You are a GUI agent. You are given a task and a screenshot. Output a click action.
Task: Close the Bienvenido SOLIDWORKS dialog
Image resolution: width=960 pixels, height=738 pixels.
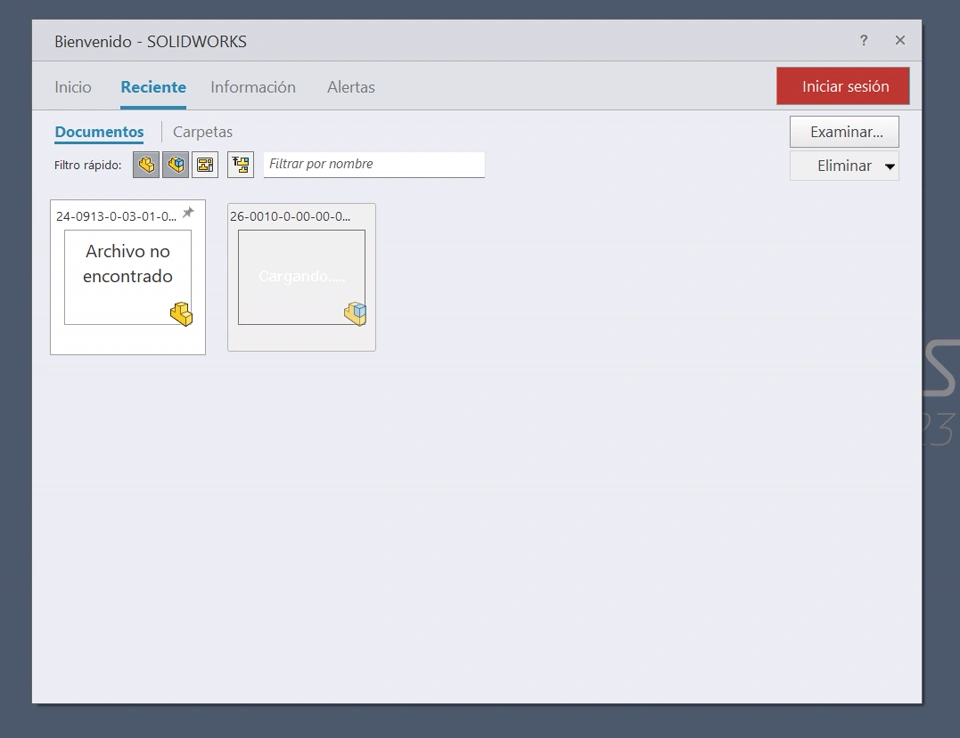[899, 40]
